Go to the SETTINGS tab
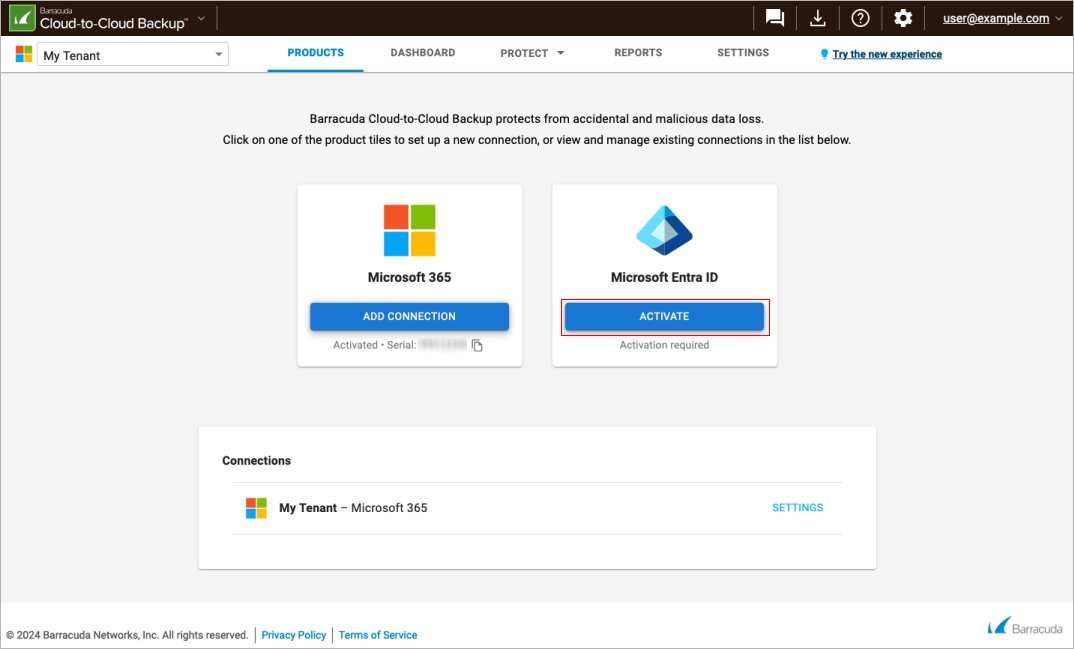Screen dimensions: 1074x649 pyautogui.click(x=742, y=53)
